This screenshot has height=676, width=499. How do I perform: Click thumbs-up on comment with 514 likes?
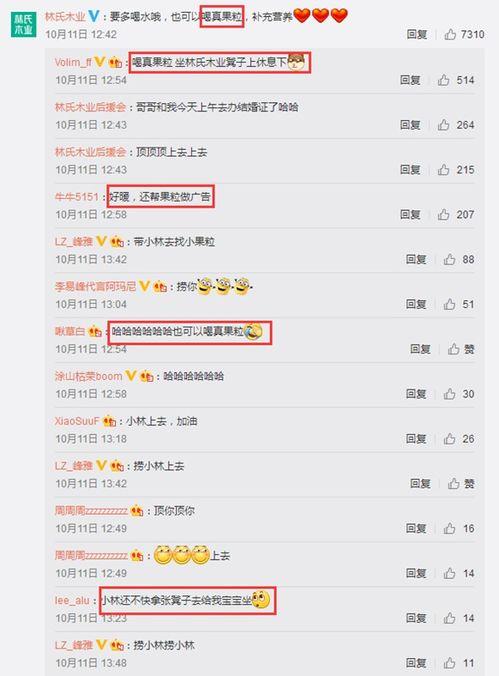(443, 80)
